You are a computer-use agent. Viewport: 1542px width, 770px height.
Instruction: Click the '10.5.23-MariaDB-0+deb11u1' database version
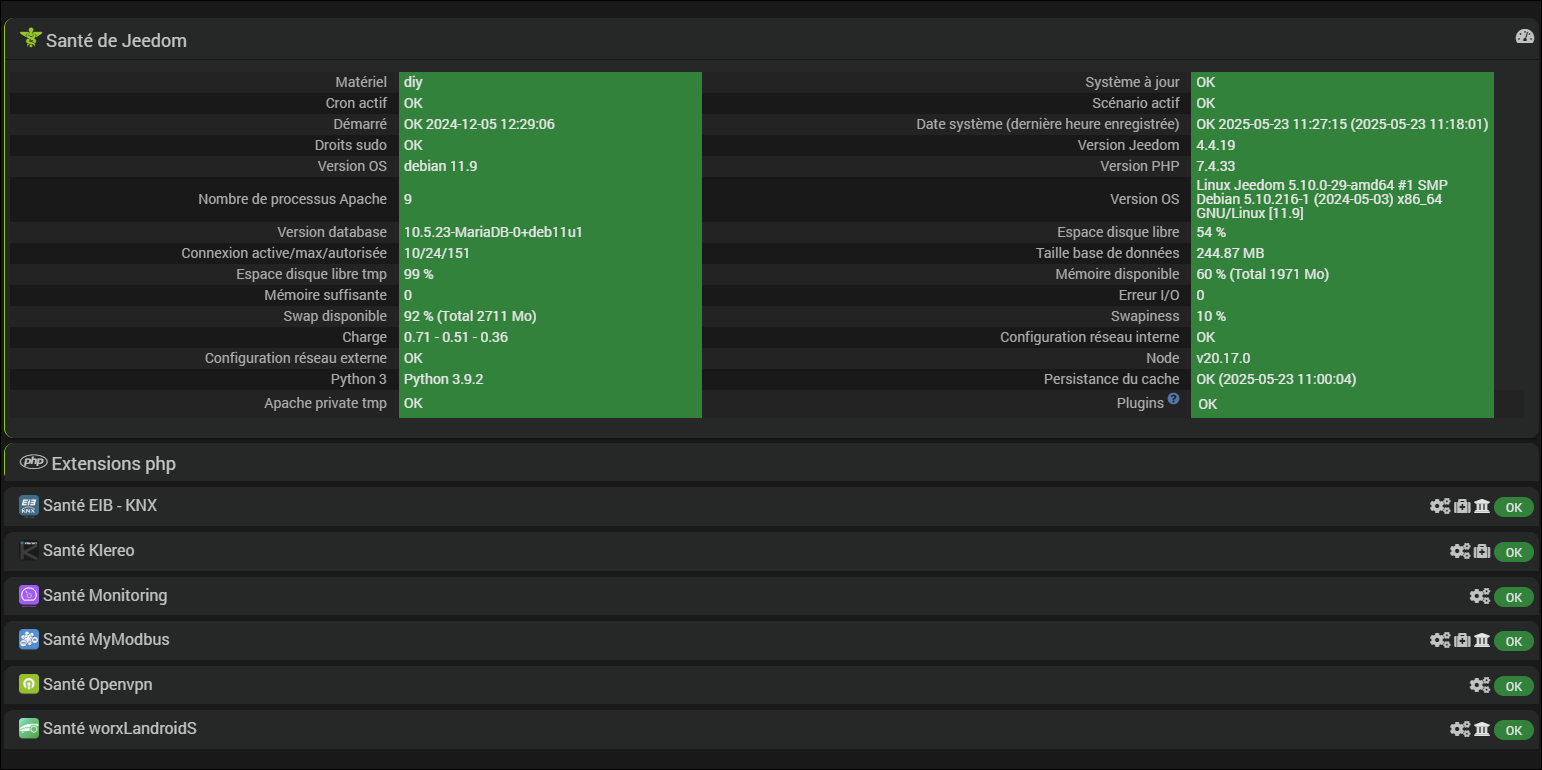493,232
